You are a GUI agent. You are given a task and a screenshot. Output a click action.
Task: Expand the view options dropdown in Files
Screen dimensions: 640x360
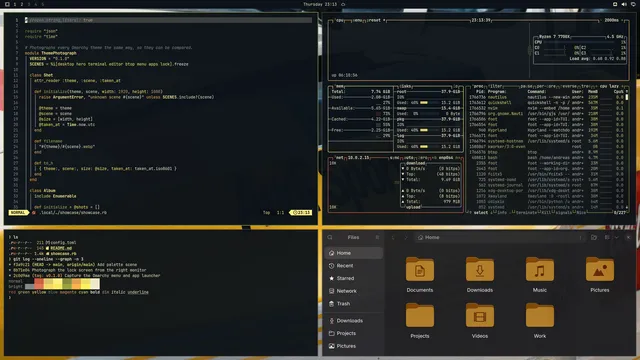click(x=616, y=237)
